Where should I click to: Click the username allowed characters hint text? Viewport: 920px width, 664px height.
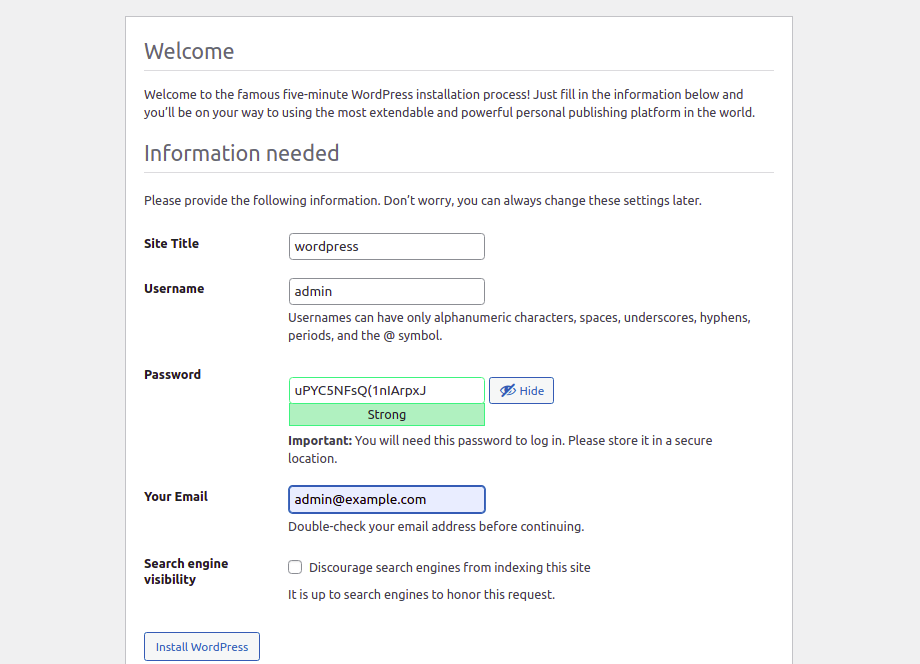[519, 327]
